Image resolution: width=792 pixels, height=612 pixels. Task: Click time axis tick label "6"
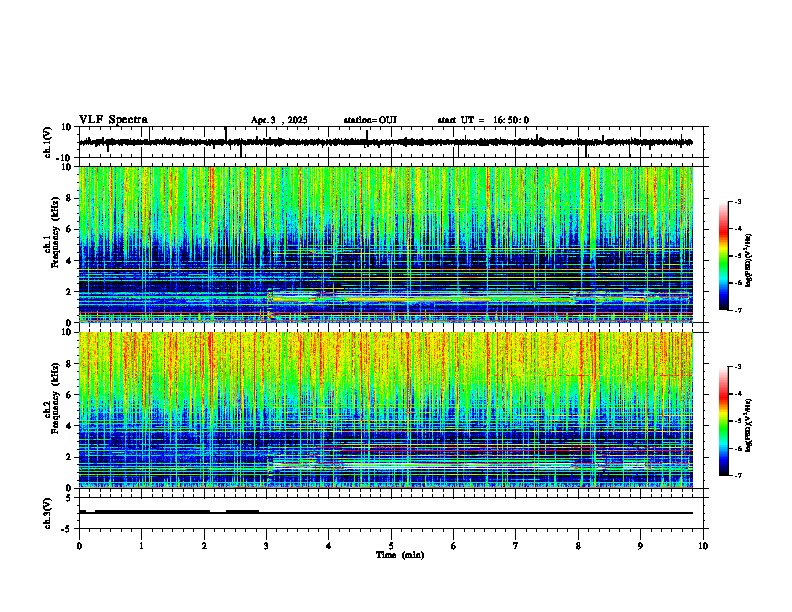tap(454, 546)
